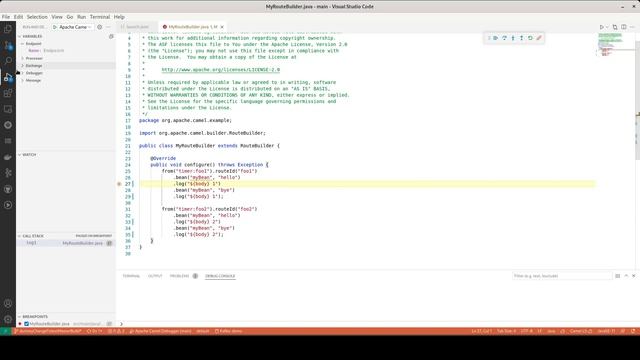This screenshot has height=360, width=640.
Task: Click Restart in the debug toolbar
Action: [530, 38]
